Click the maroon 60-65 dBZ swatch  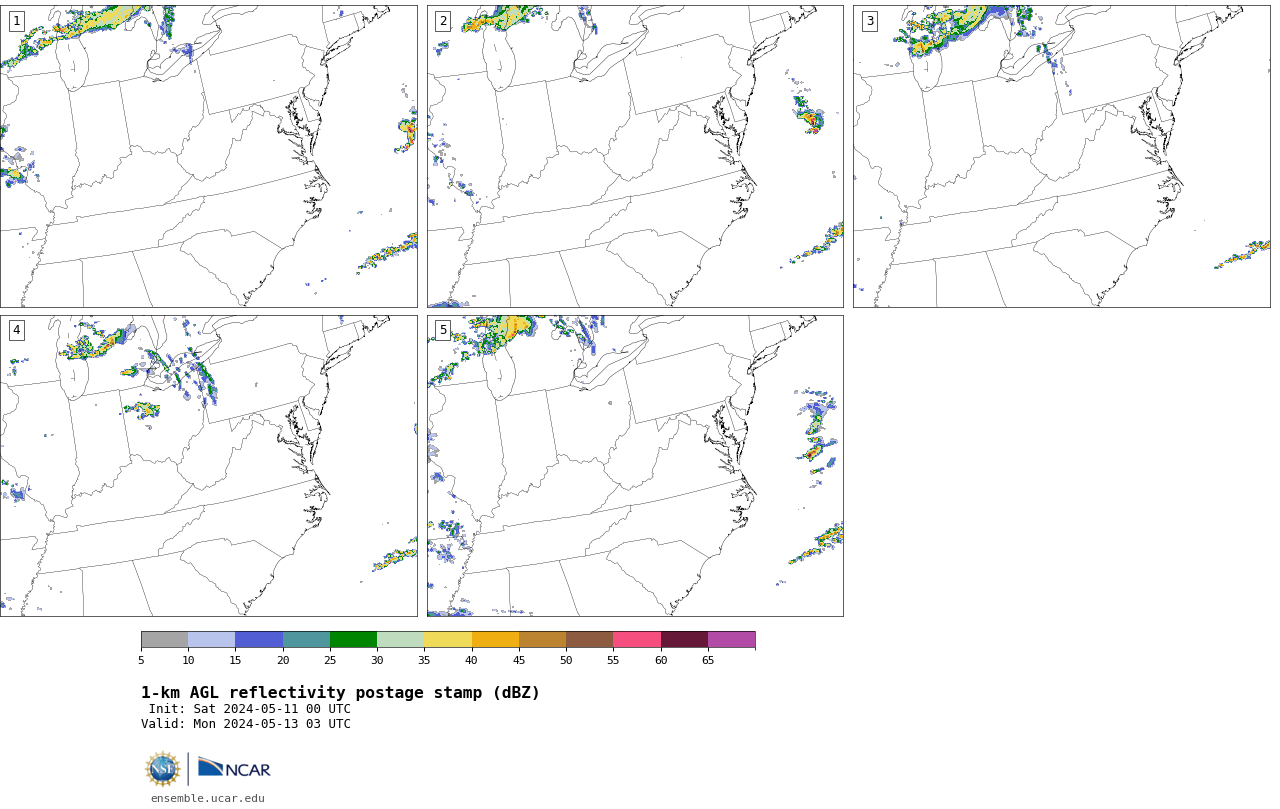coord(684,640)
